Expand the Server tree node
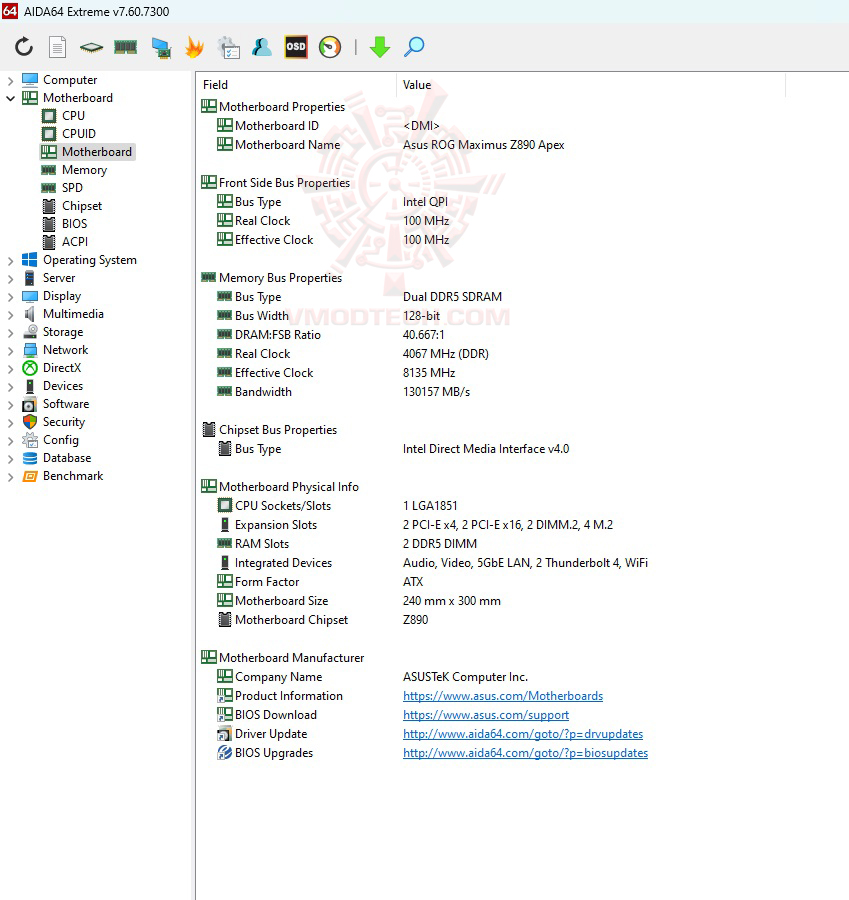Viewport: 849px width, 900px height. [x=10, y=278]
